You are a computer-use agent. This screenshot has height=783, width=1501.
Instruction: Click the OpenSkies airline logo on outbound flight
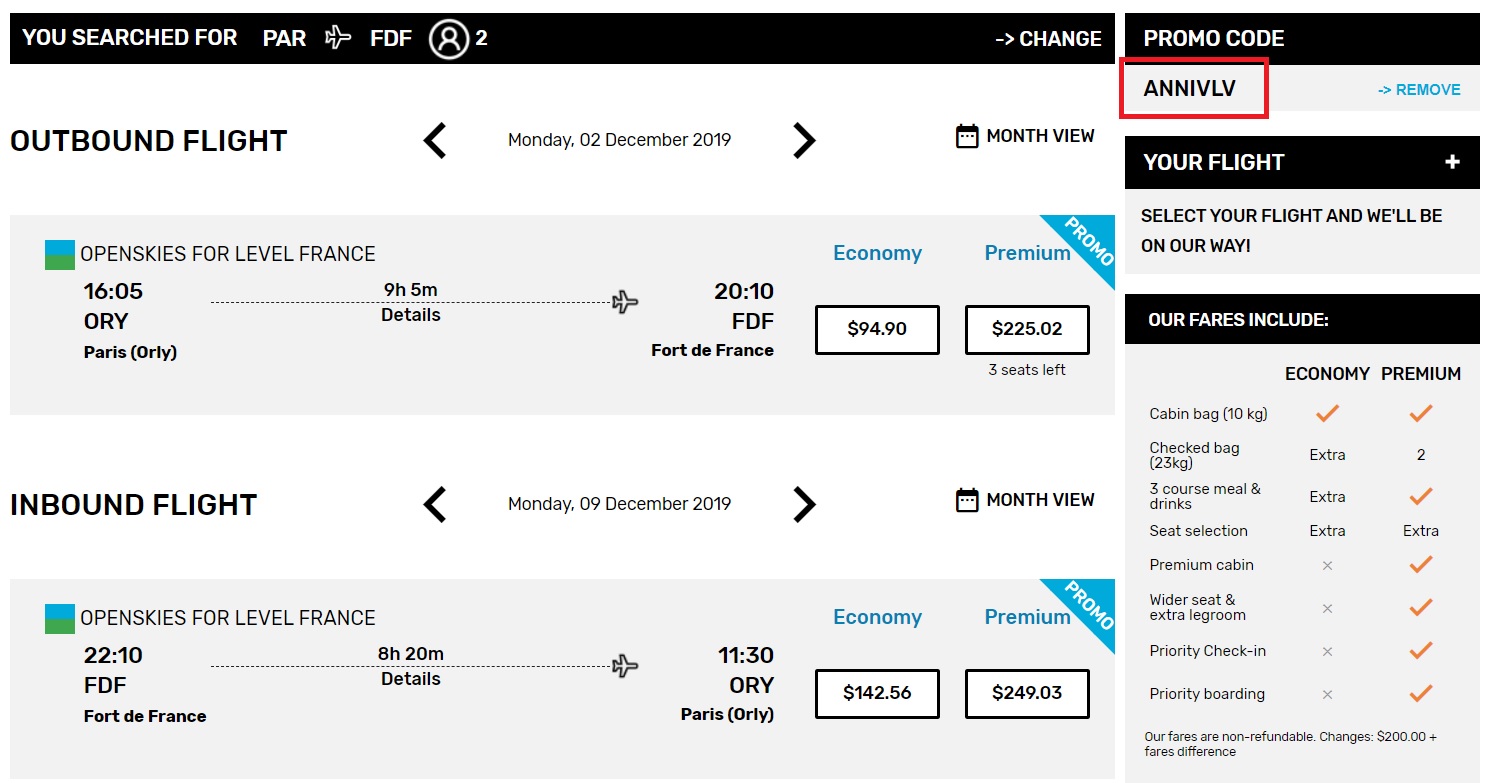60,255
